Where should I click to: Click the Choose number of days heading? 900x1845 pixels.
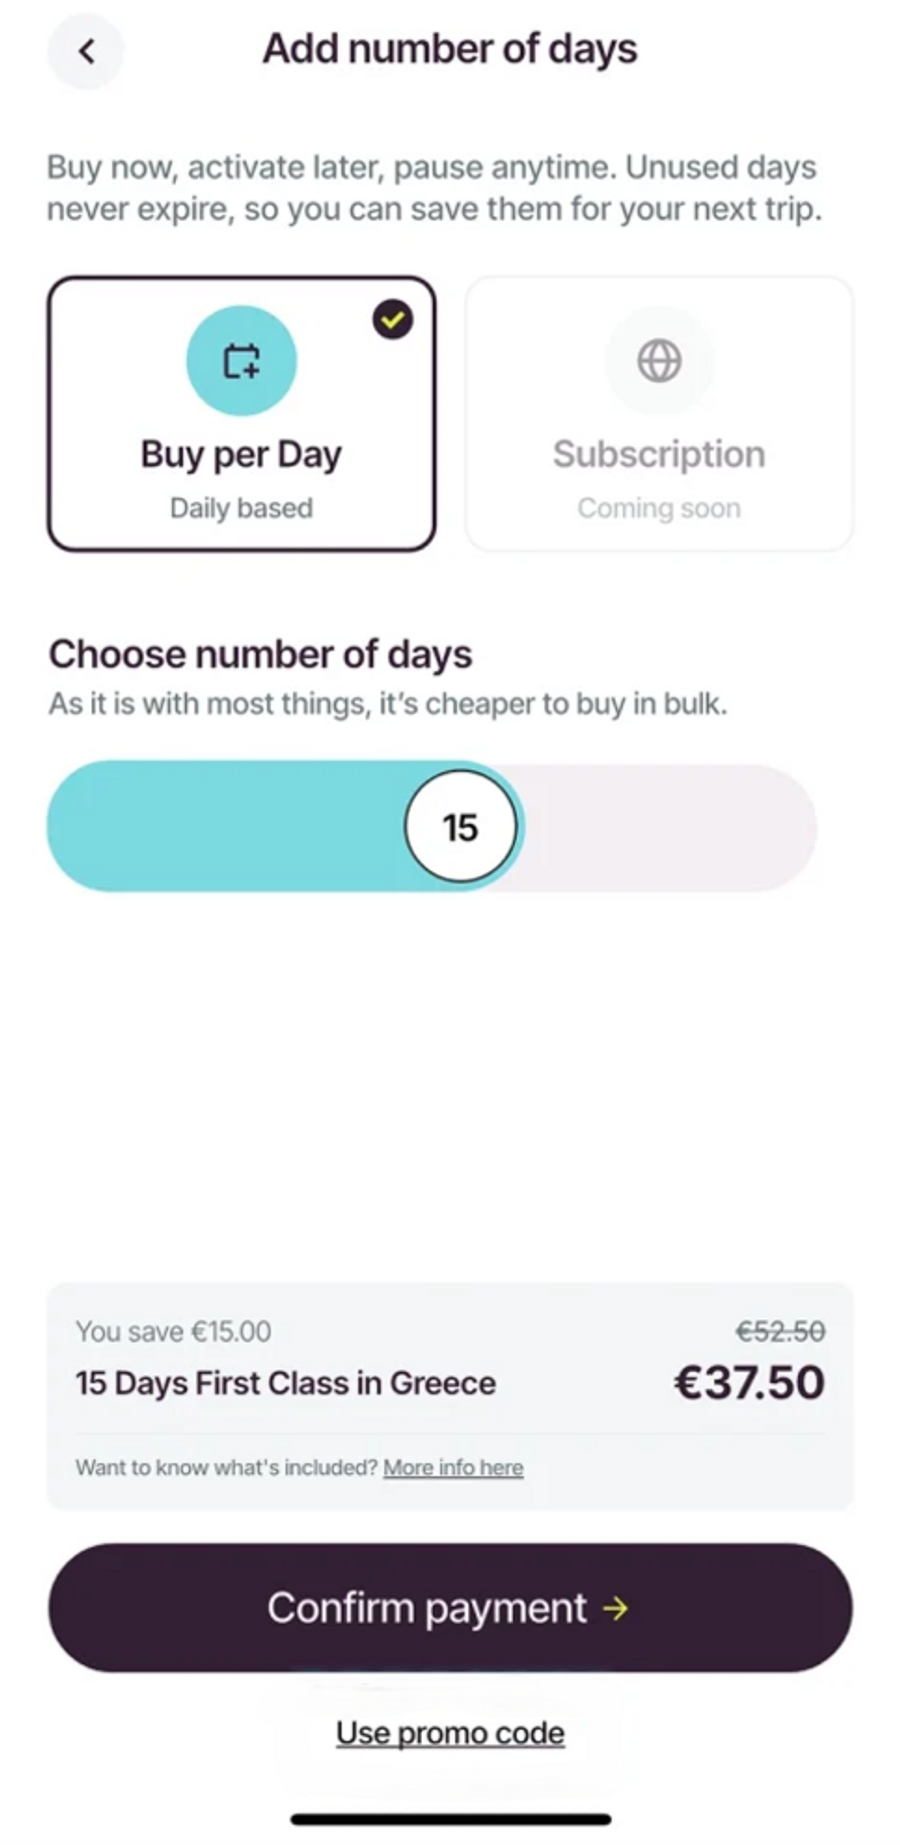point(260,655)
